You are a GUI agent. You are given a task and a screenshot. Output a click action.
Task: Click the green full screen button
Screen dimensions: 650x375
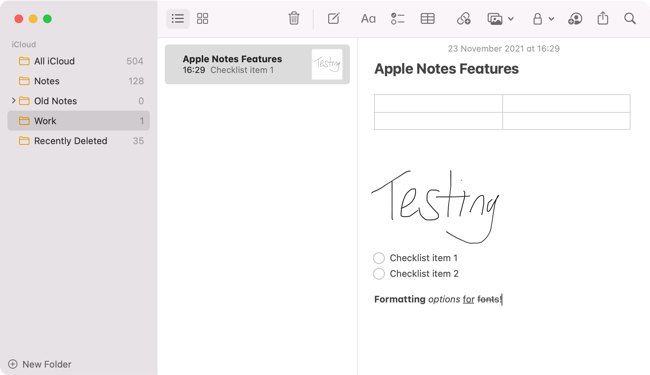click(47, 19)
